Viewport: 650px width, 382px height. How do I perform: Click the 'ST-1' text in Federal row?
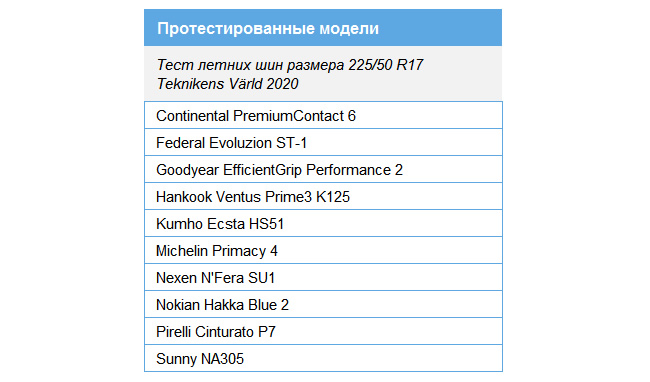(x=291, y=143)
